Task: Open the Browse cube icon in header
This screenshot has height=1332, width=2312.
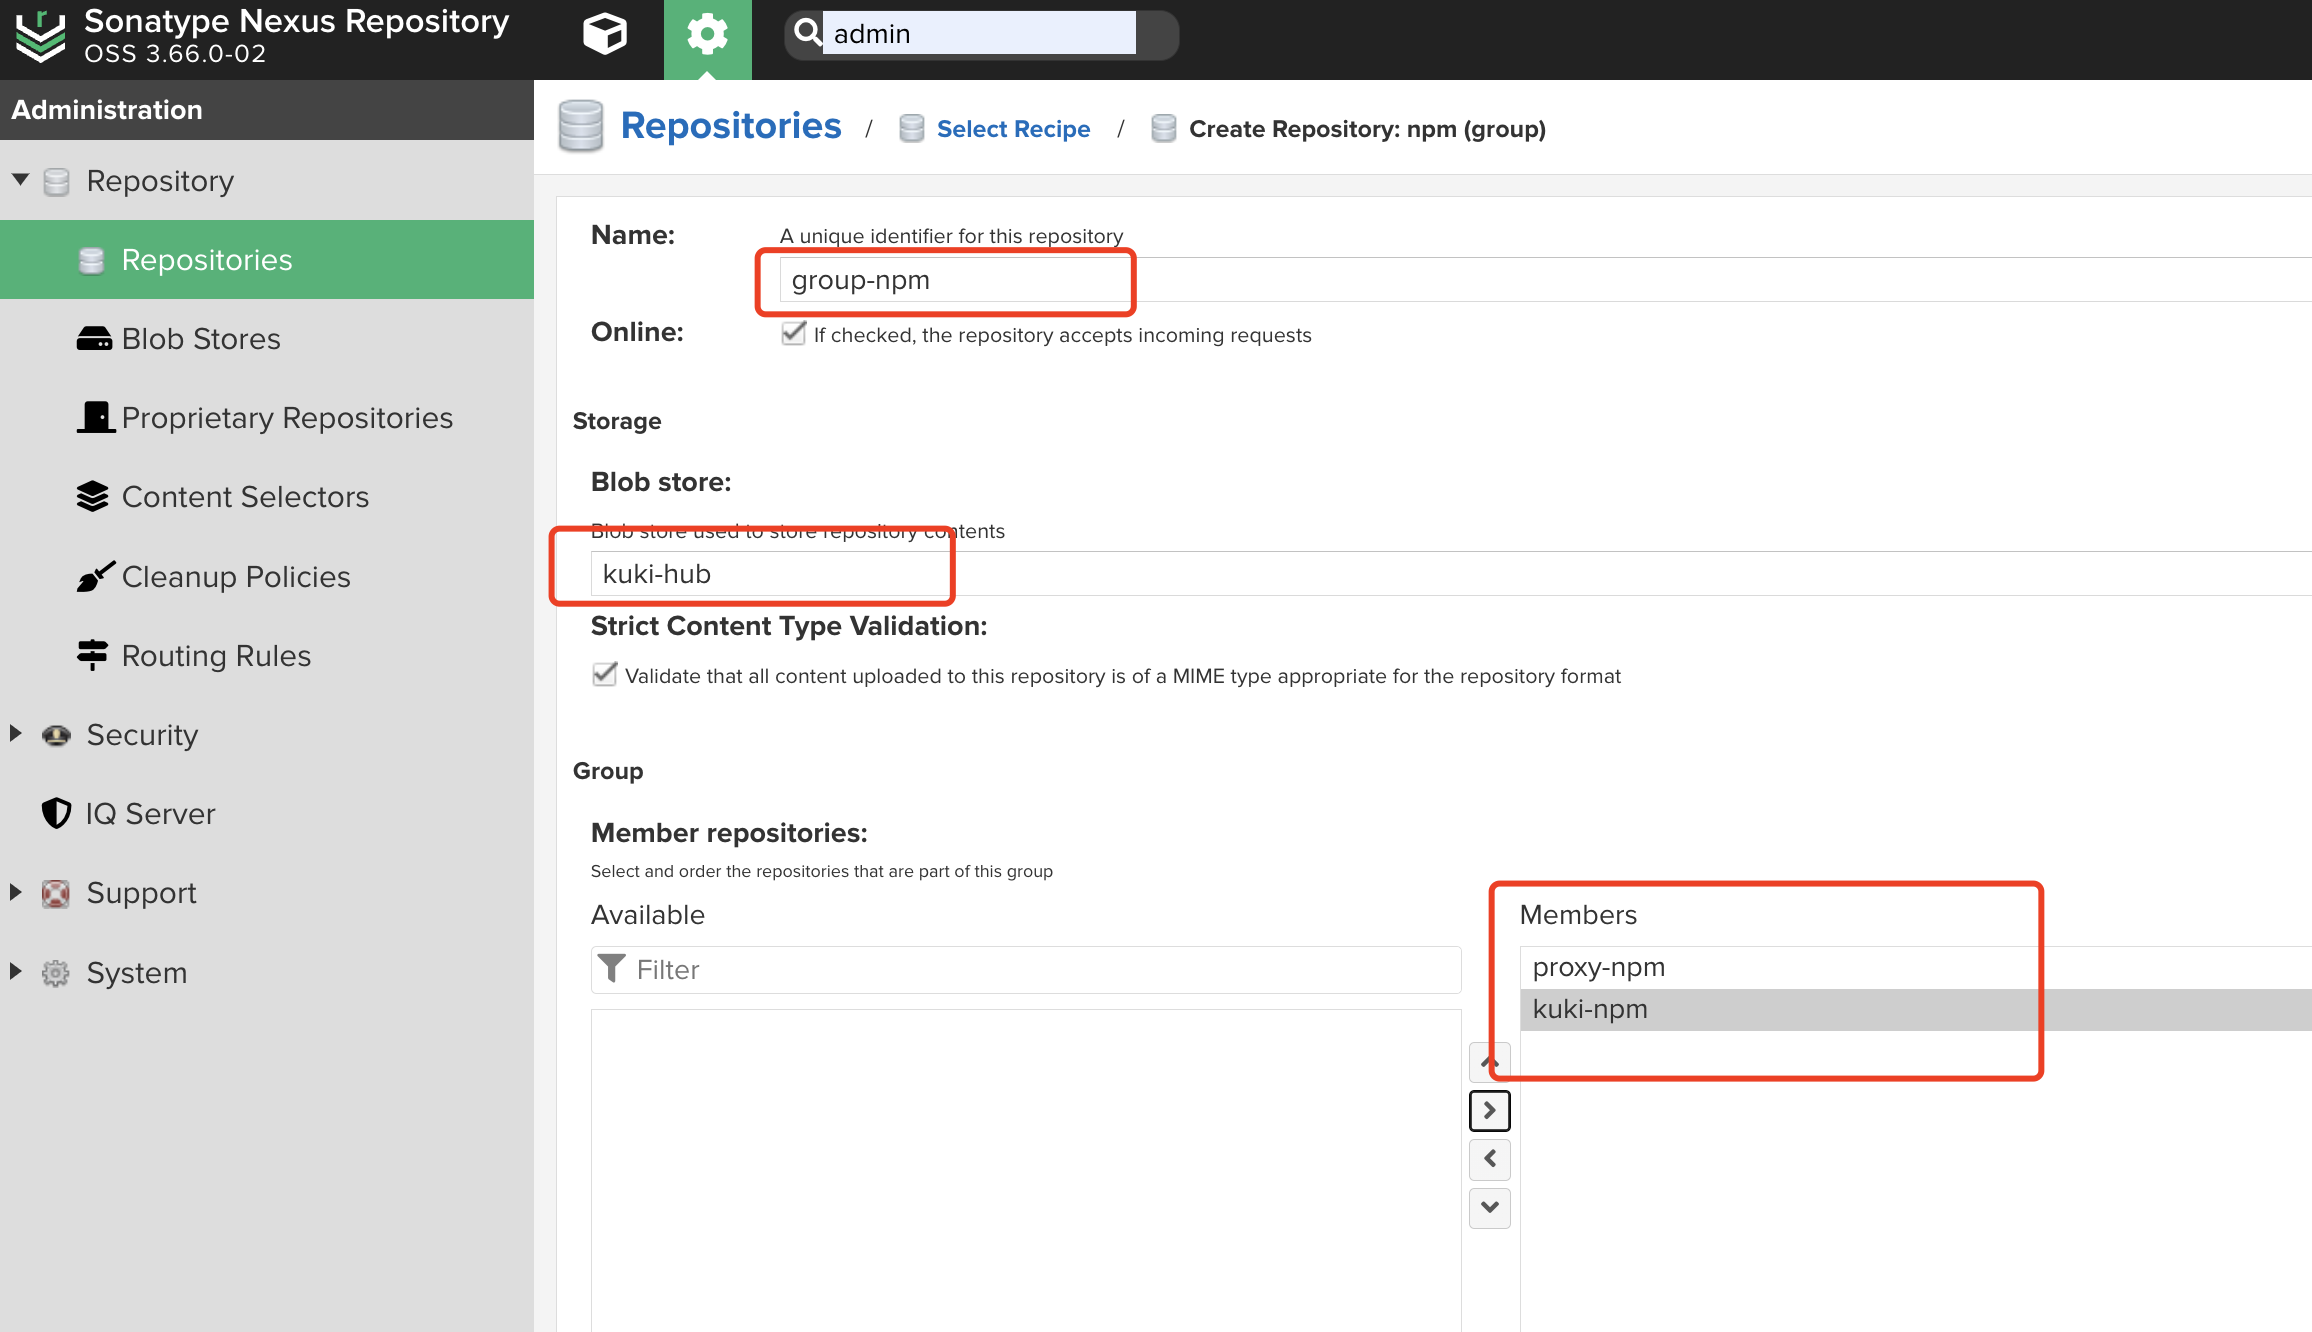Action: [x=605, y=35]
